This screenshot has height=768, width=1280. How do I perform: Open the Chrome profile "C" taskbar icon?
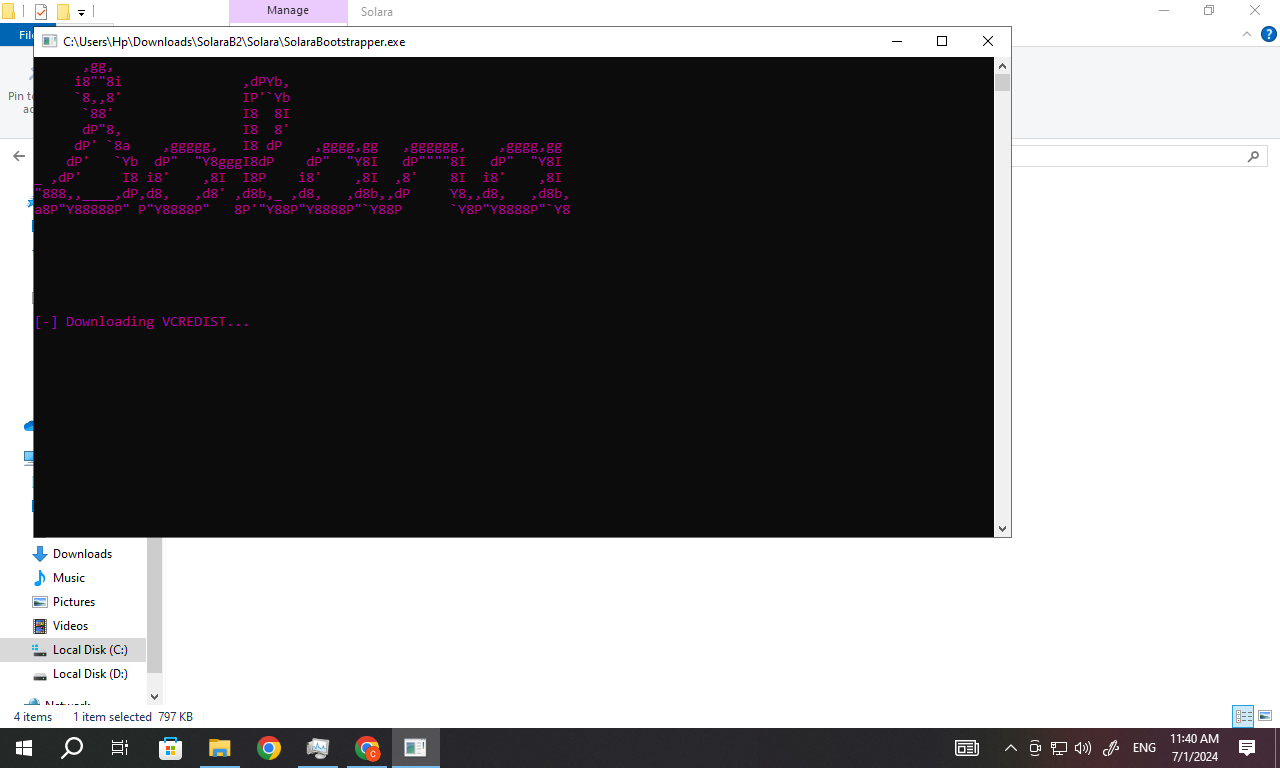(367, 748)
